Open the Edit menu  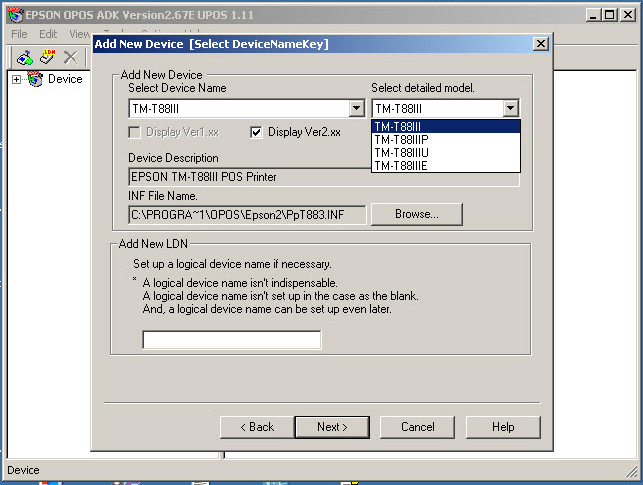pyautogui.click(x=48, y=34)
